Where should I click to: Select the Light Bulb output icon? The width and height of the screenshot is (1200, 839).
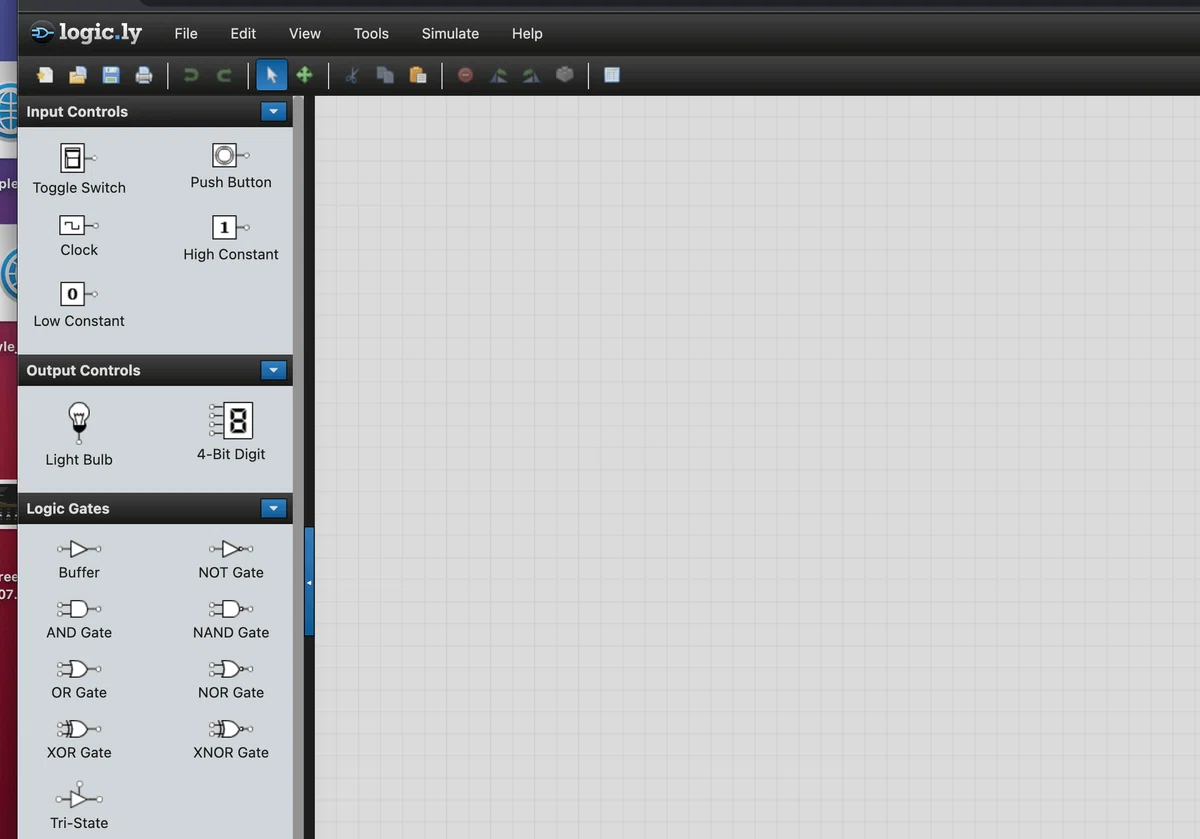(x=79, y=423)
